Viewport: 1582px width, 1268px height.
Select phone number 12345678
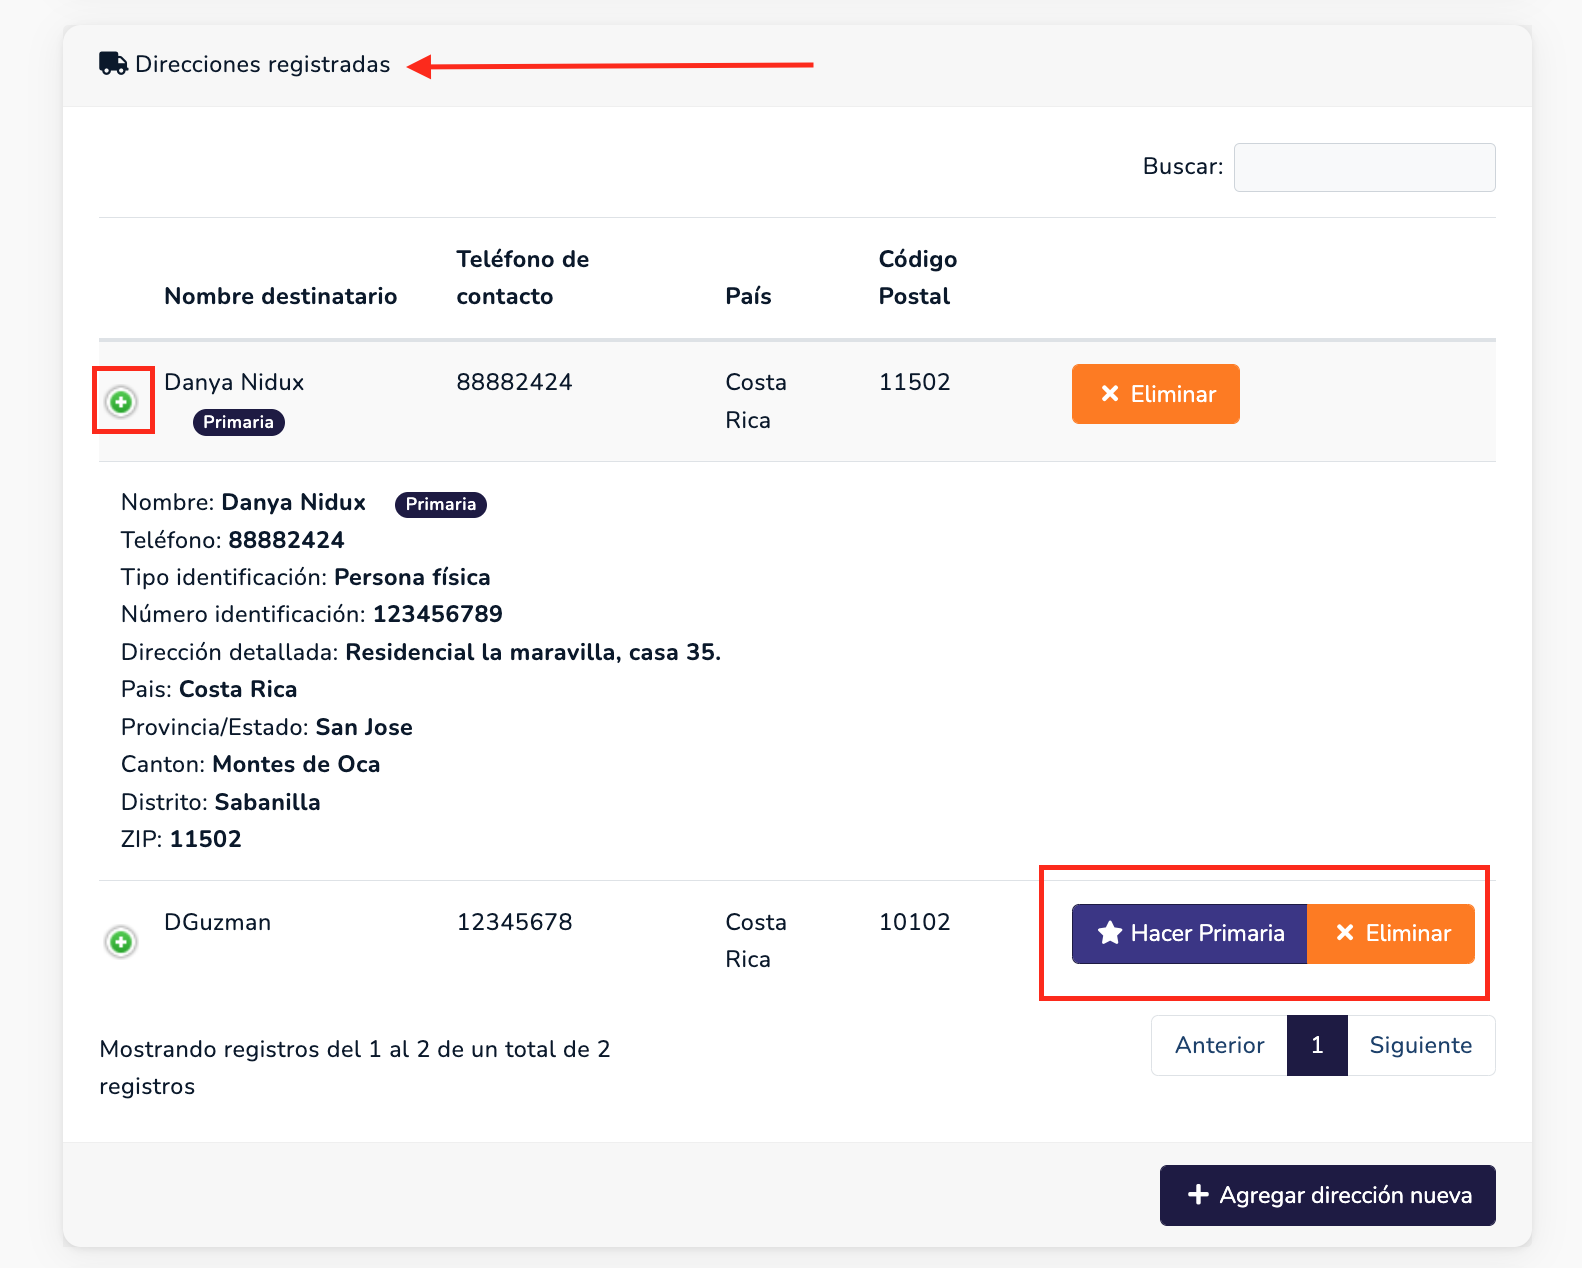514,922
